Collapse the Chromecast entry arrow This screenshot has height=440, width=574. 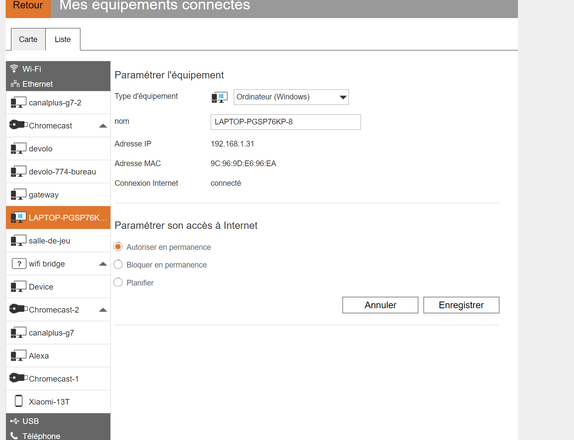coord(103,126)
